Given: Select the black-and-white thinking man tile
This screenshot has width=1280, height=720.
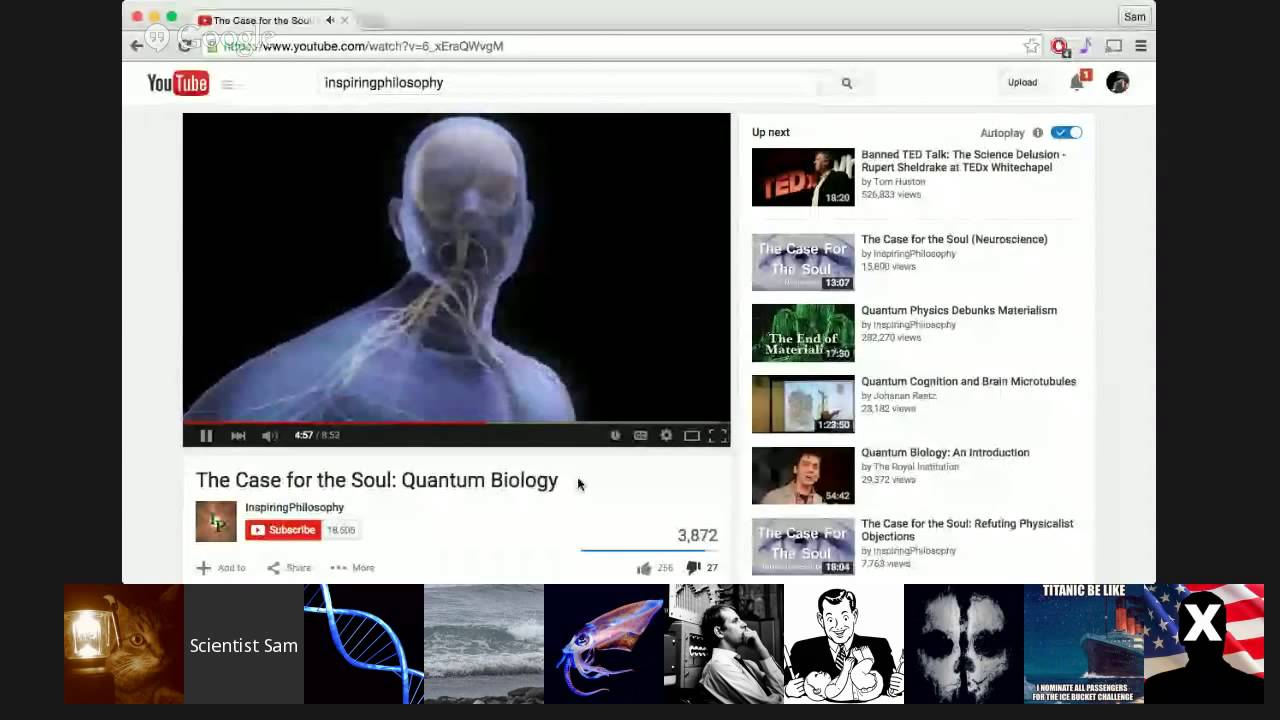Looking at the screenshot, I should click(724, 644).
